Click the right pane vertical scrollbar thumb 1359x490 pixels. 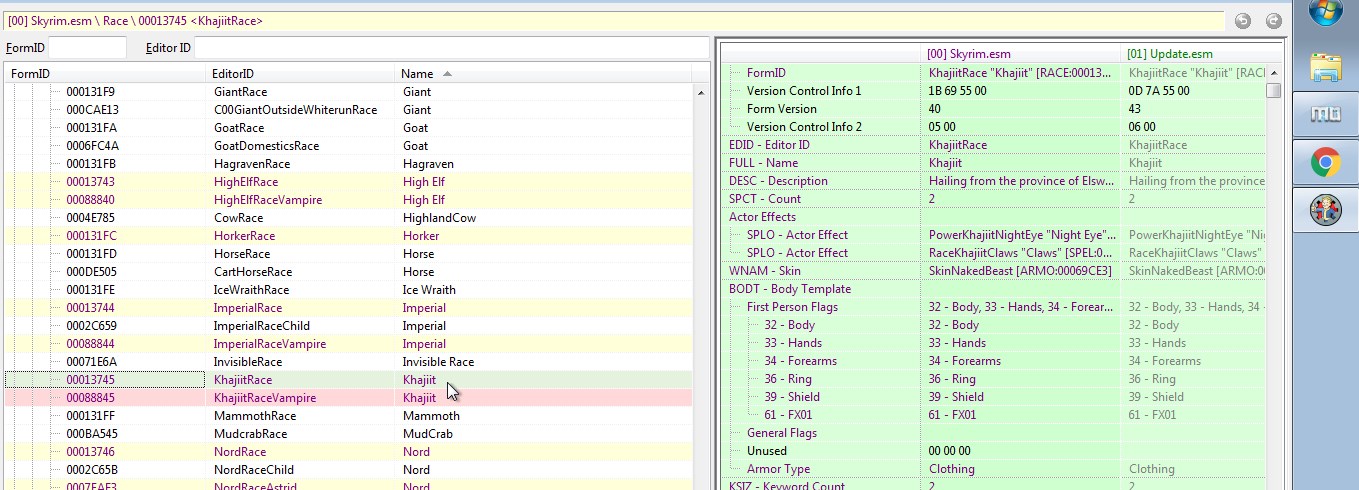point(1273,90)
